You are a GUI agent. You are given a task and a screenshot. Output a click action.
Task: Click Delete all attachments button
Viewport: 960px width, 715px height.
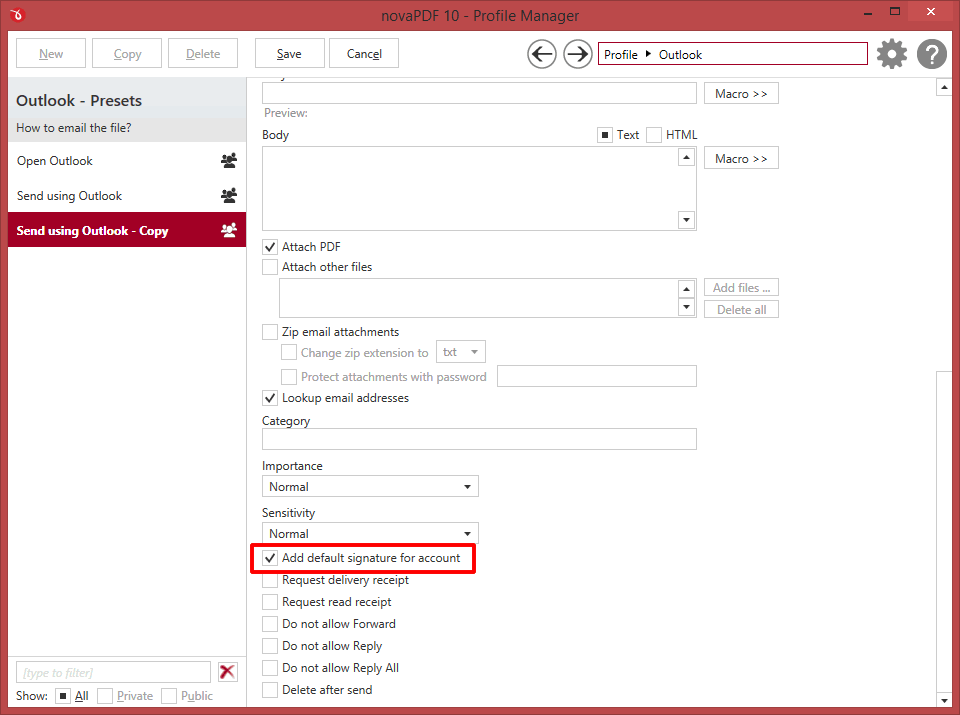coord(741,310)
